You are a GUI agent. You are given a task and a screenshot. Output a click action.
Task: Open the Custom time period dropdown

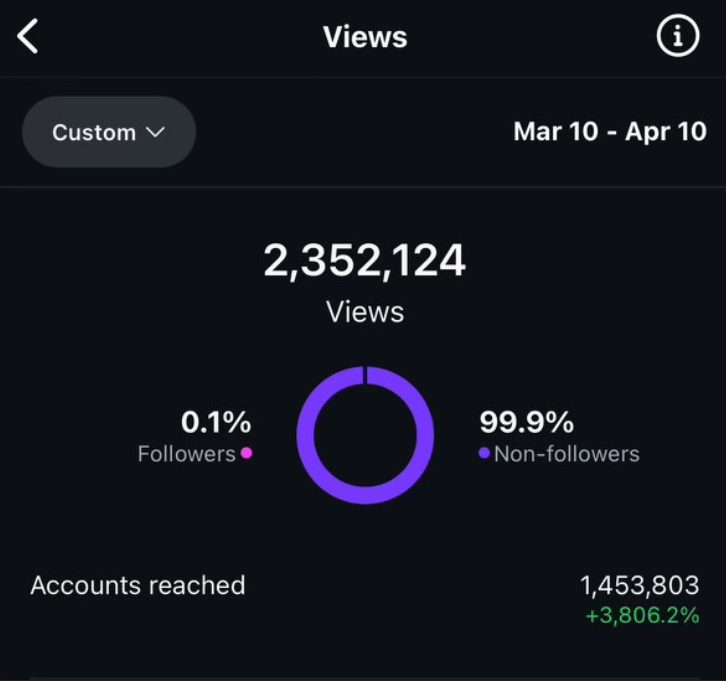click(x=108, y=132)
